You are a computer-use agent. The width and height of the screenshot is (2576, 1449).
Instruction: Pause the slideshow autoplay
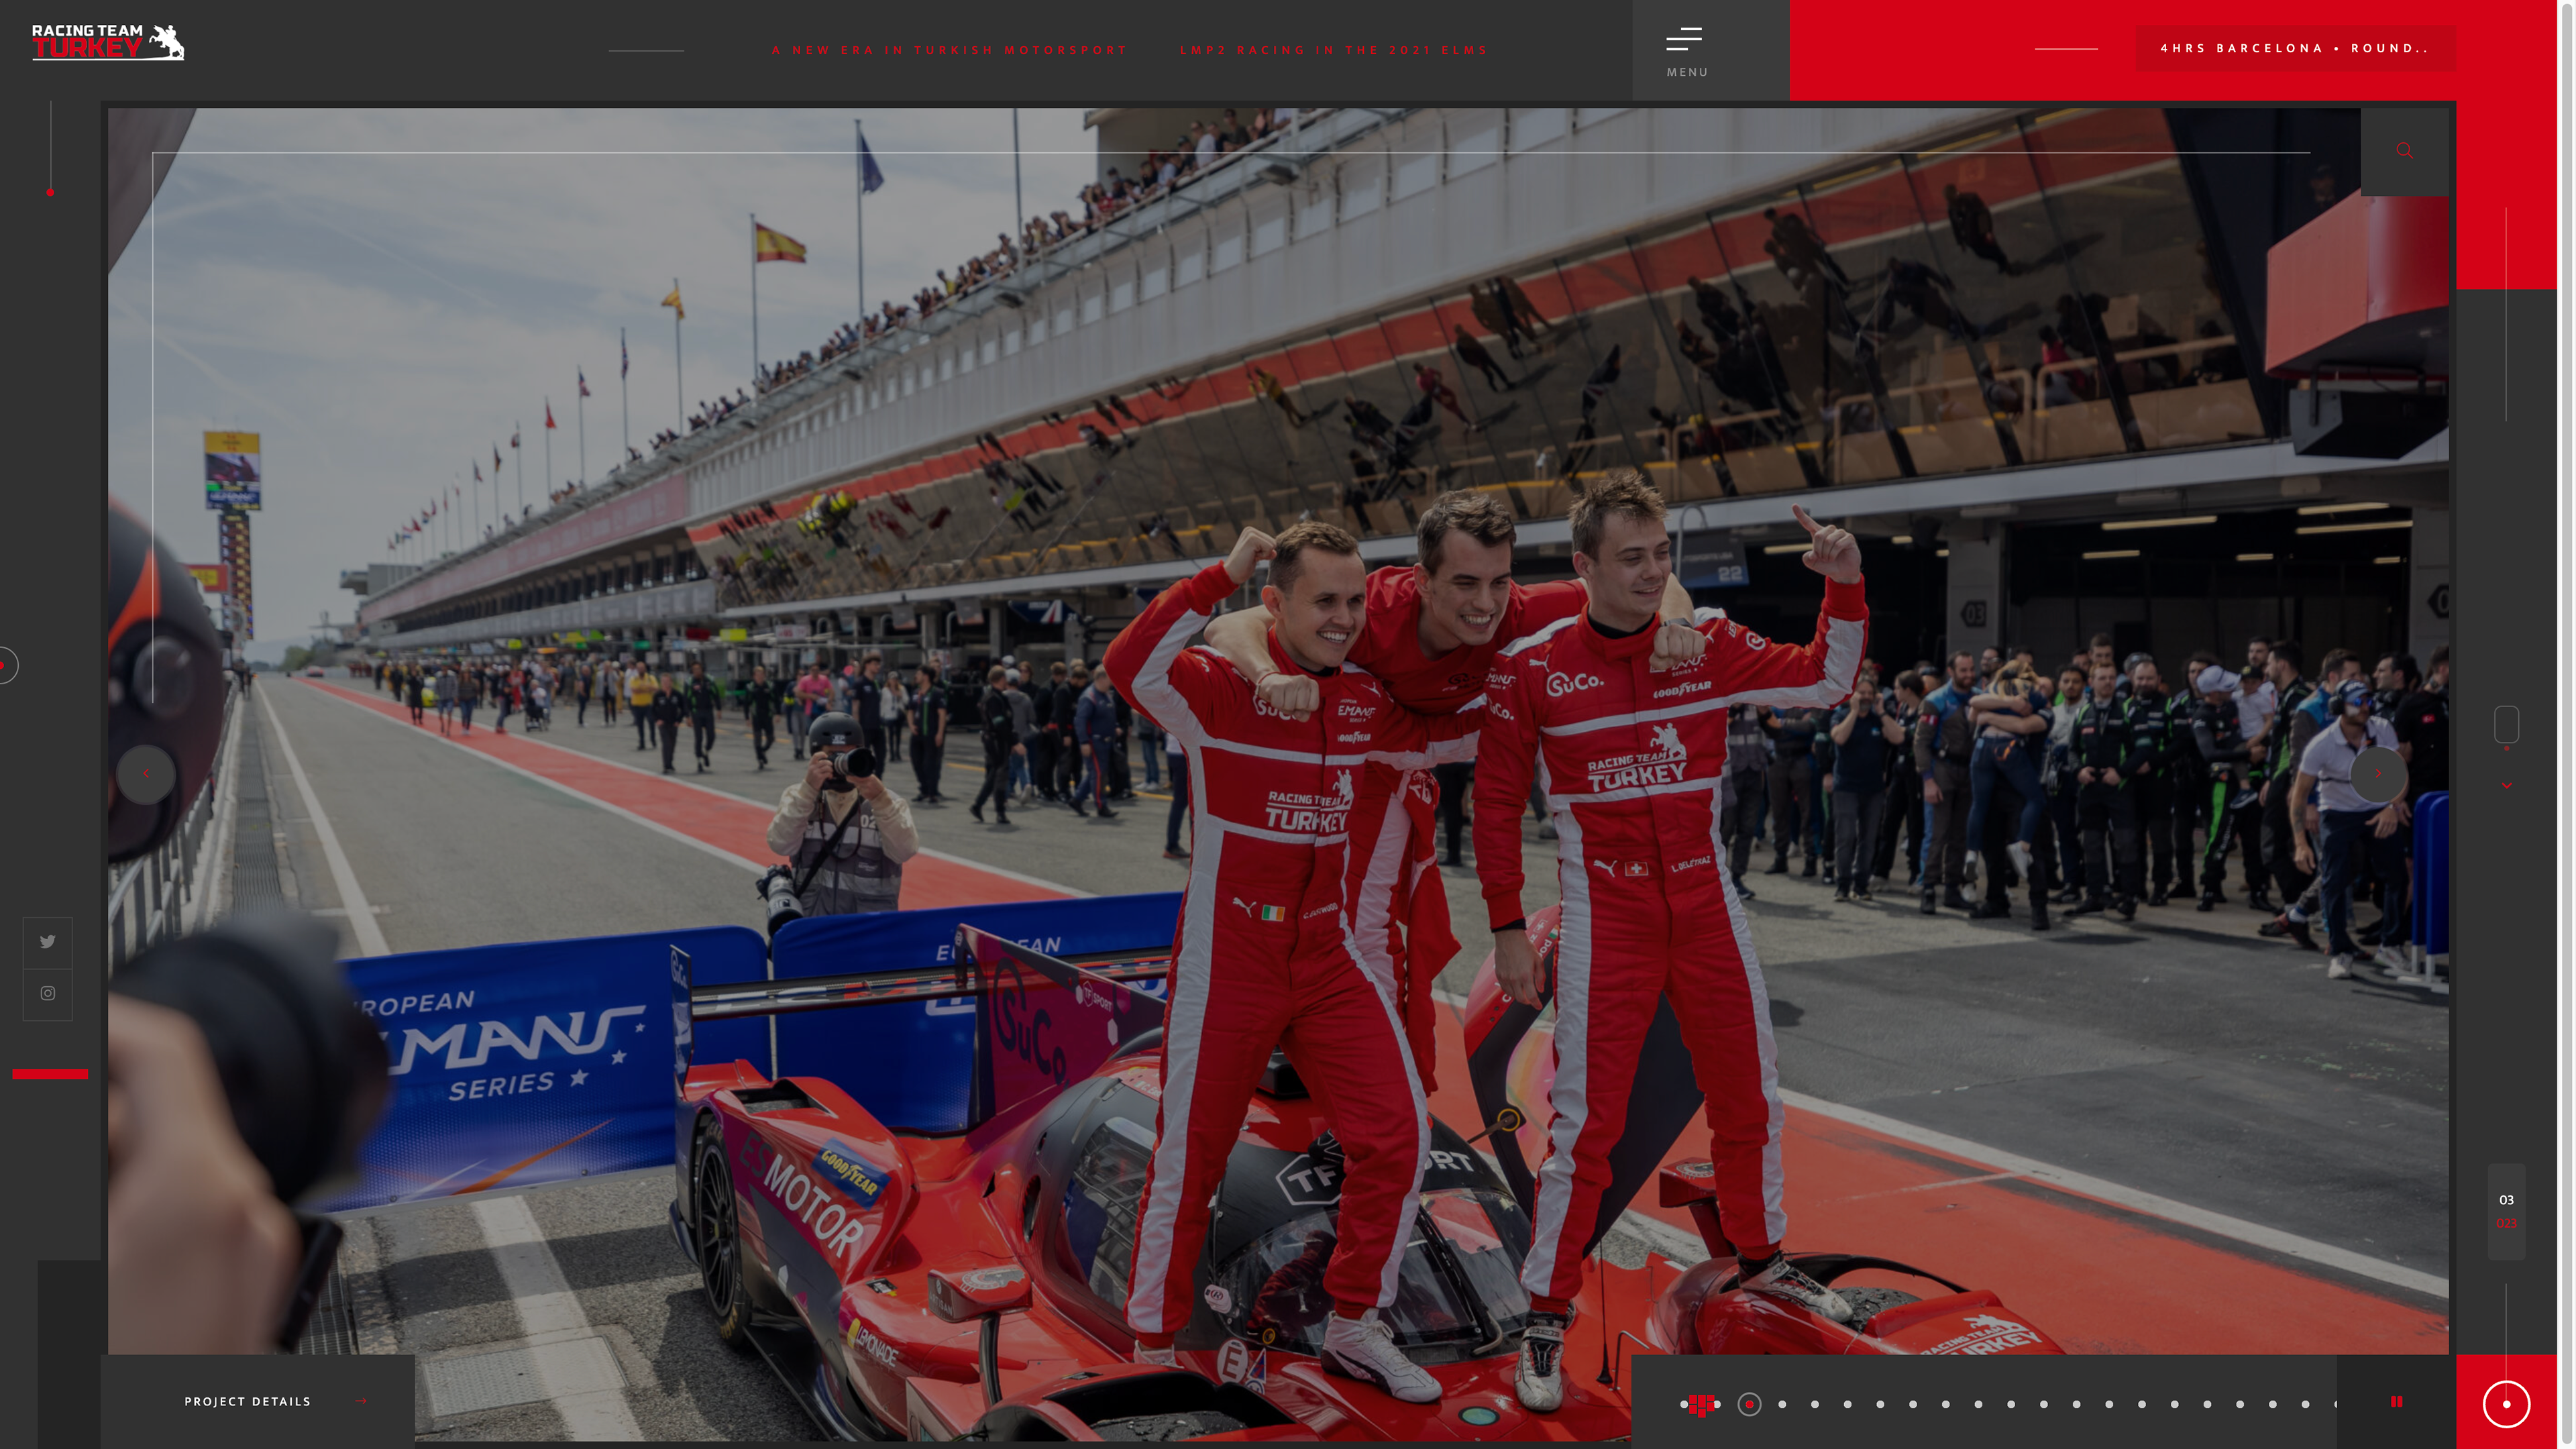pos(2396,1402)
